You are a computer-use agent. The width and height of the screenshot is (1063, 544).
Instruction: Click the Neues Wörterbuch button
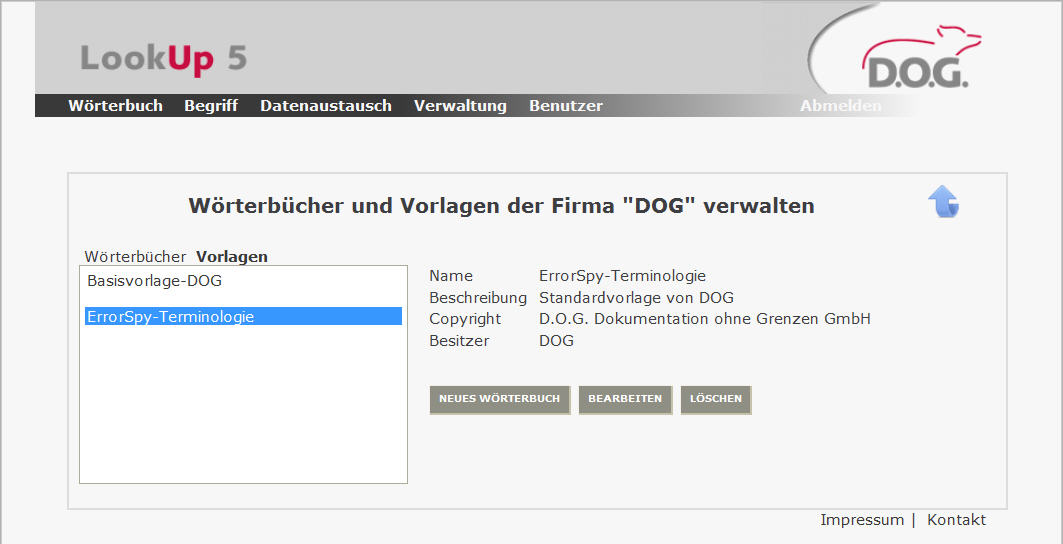click(500, 400)
